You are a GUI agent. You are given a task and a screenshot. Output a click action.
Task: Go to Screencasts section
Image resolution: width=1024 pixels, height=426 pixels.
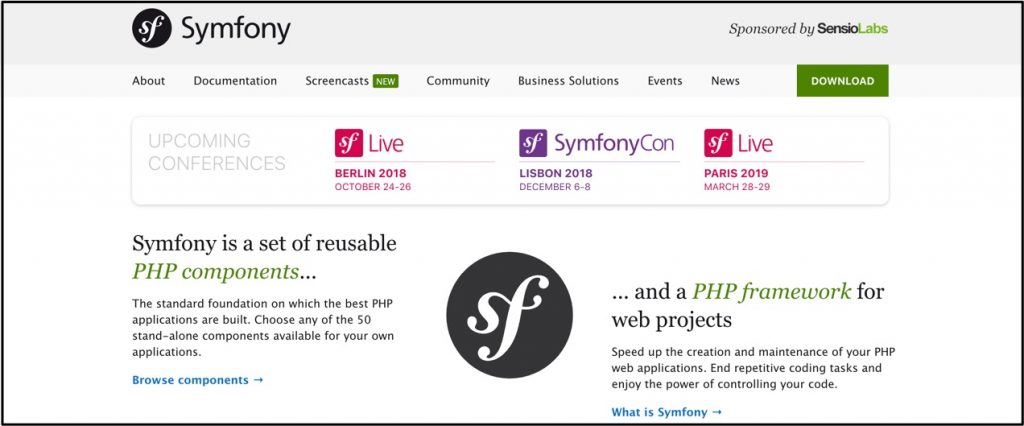(x=337, y=81)
